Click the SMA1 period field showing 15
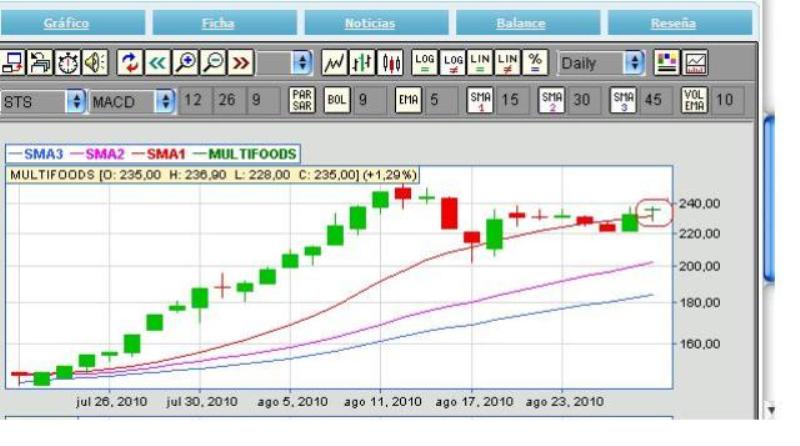Viewport: 800px width, 446px height. (513, 100)
